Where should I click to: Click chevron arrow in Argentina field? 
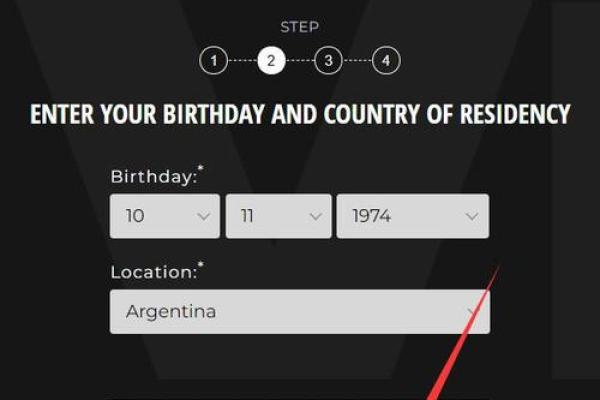[x=473, y=312]
